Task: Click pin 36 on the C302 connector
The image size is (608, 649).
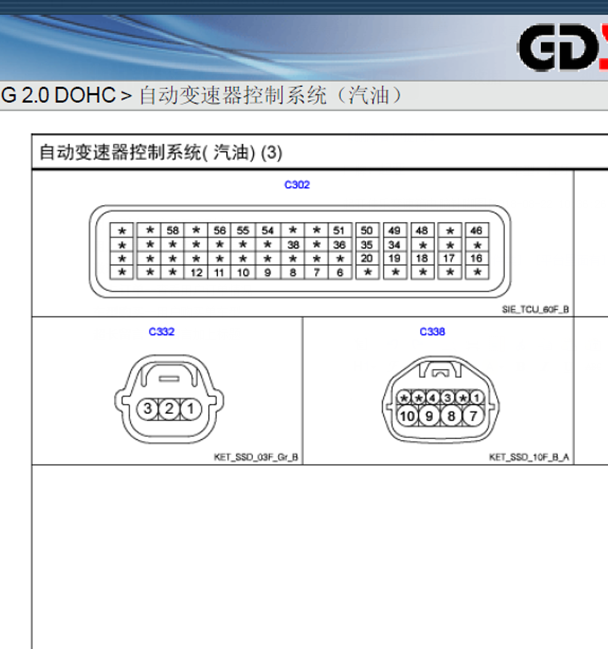Action: pos(339,245)
